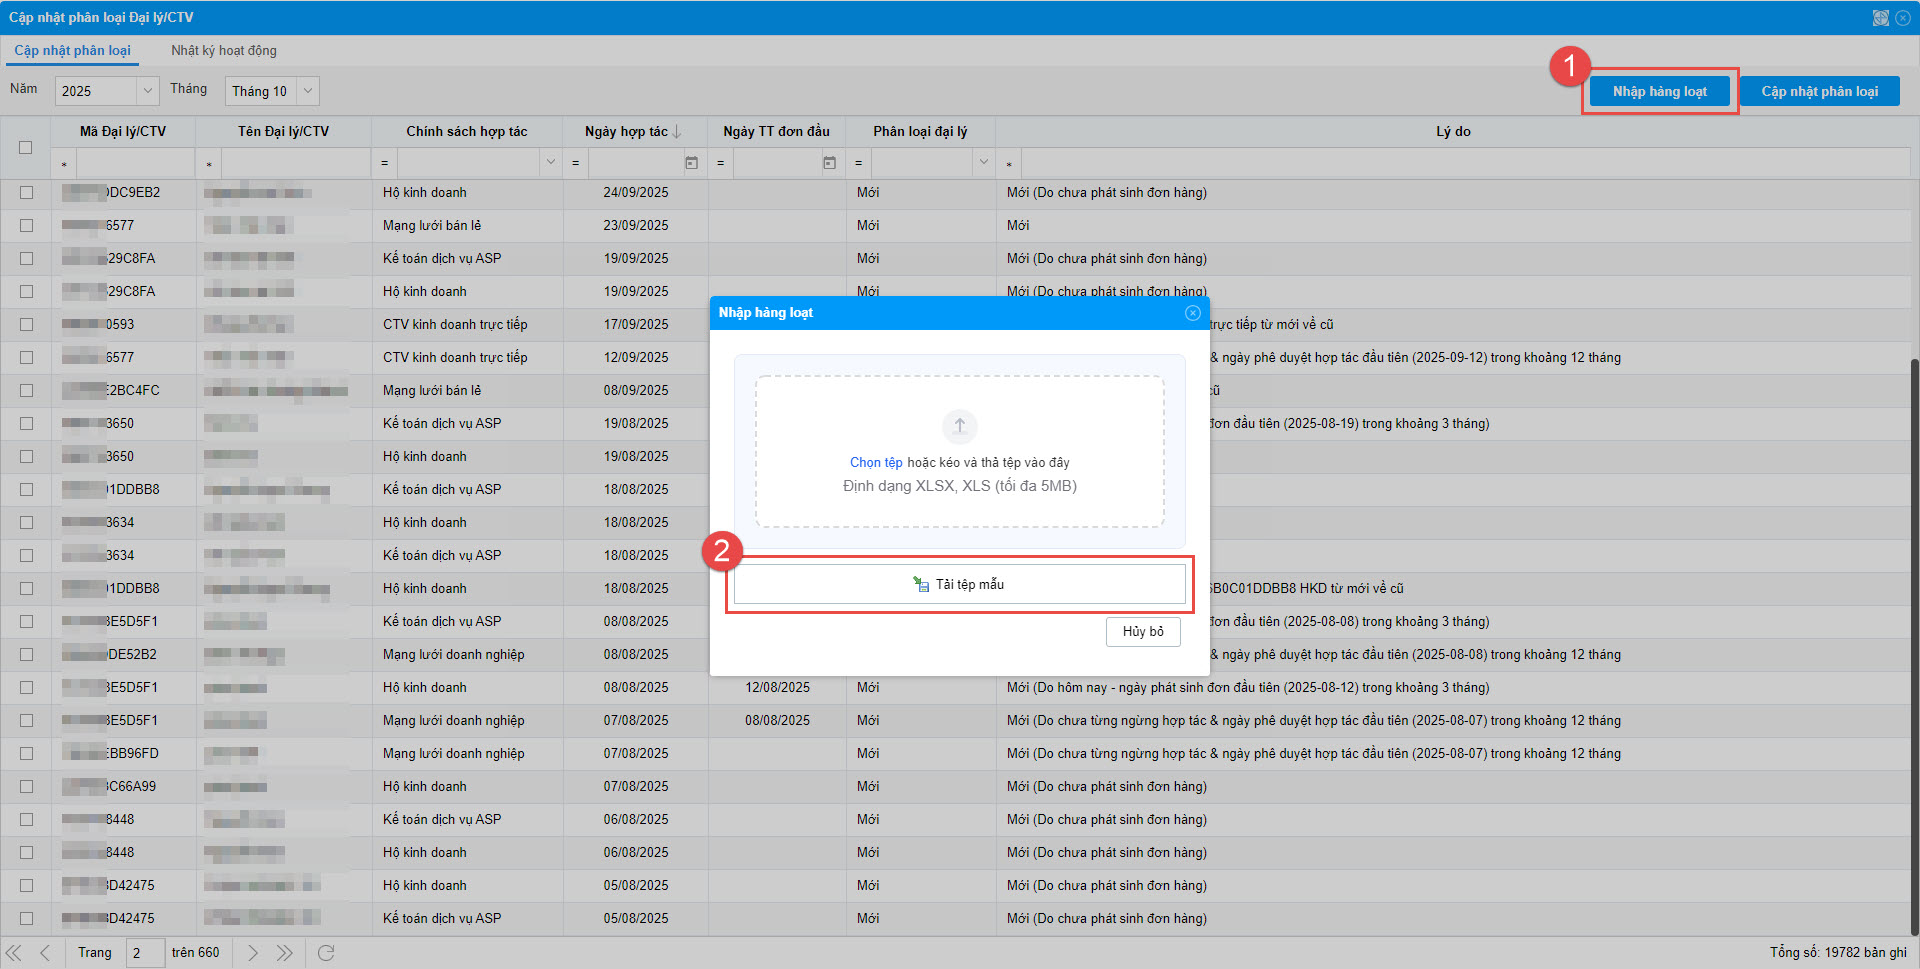Go to the previous page
The width and height of the screenshot is (1920, 969).
(45, 953)
